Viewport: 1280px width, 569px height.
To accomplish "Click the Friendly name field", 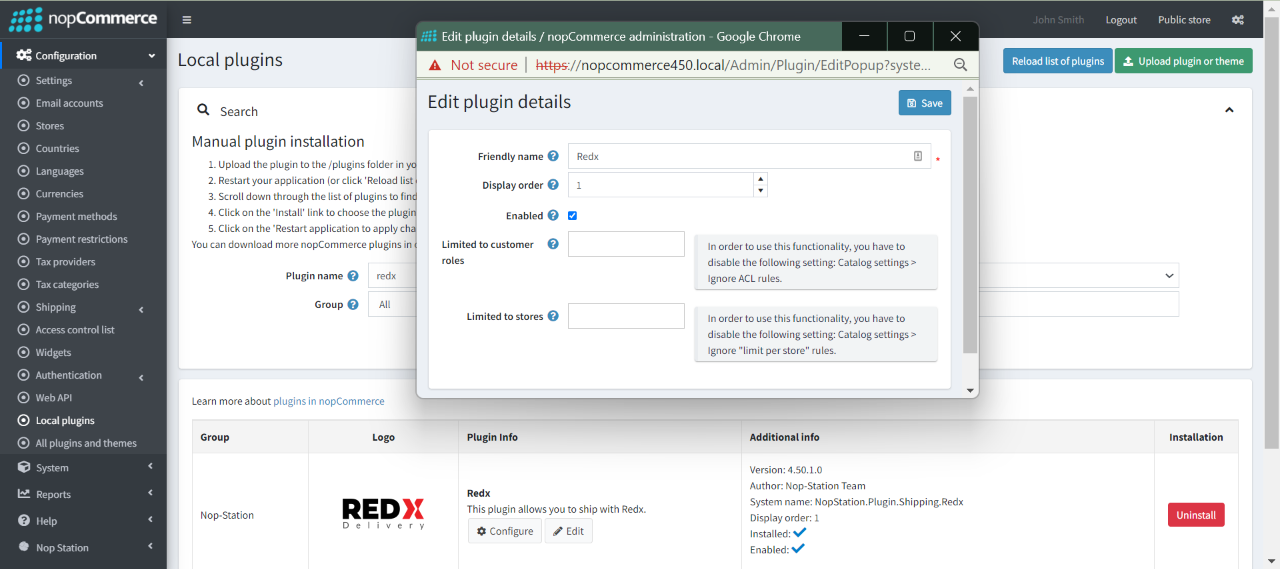I will [x=749, y=156].
